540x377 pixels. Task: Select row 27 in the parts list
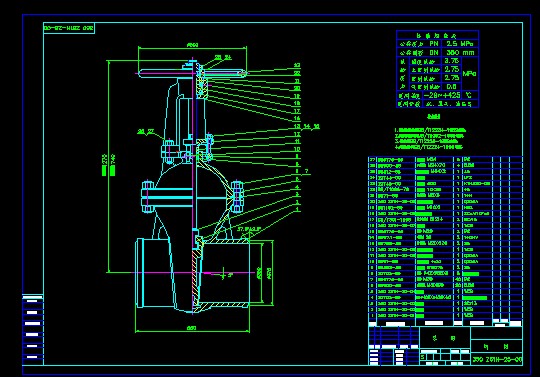pos(445,159)
